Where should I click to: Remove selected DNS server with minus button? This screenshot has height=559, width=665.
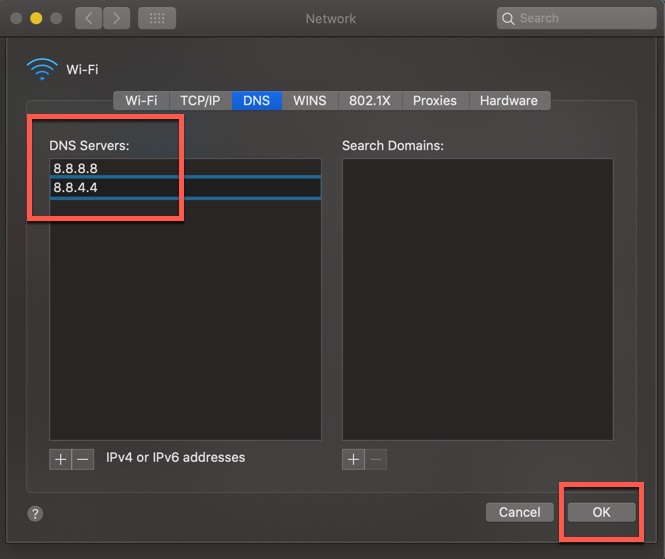[x=83, y=459]
